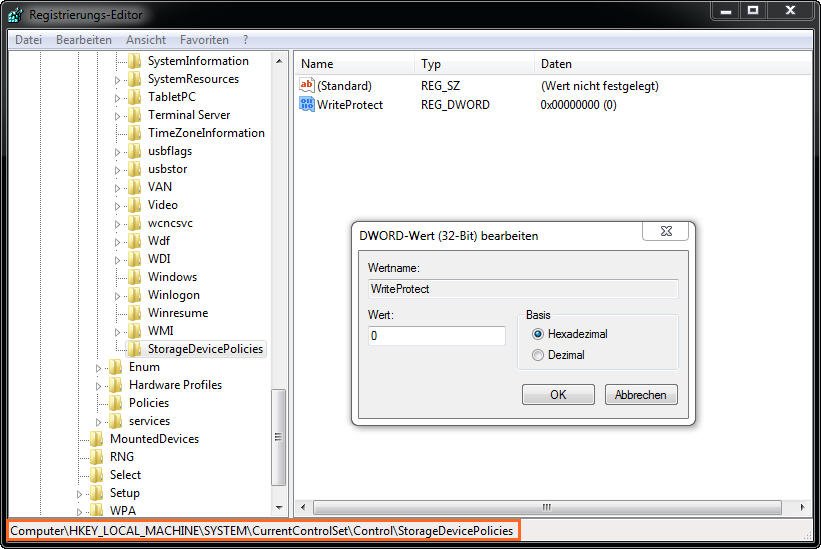Click the Video folder icon
The image size is (821, 549).
tap(135, 205)
